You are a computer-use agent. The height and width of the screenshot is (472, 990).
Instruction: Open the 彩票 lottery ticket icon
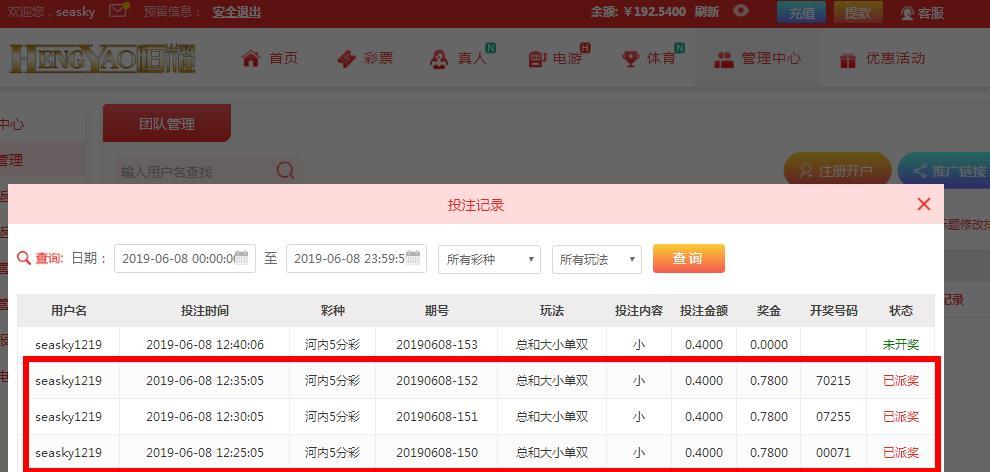click(x=346, y=59)
